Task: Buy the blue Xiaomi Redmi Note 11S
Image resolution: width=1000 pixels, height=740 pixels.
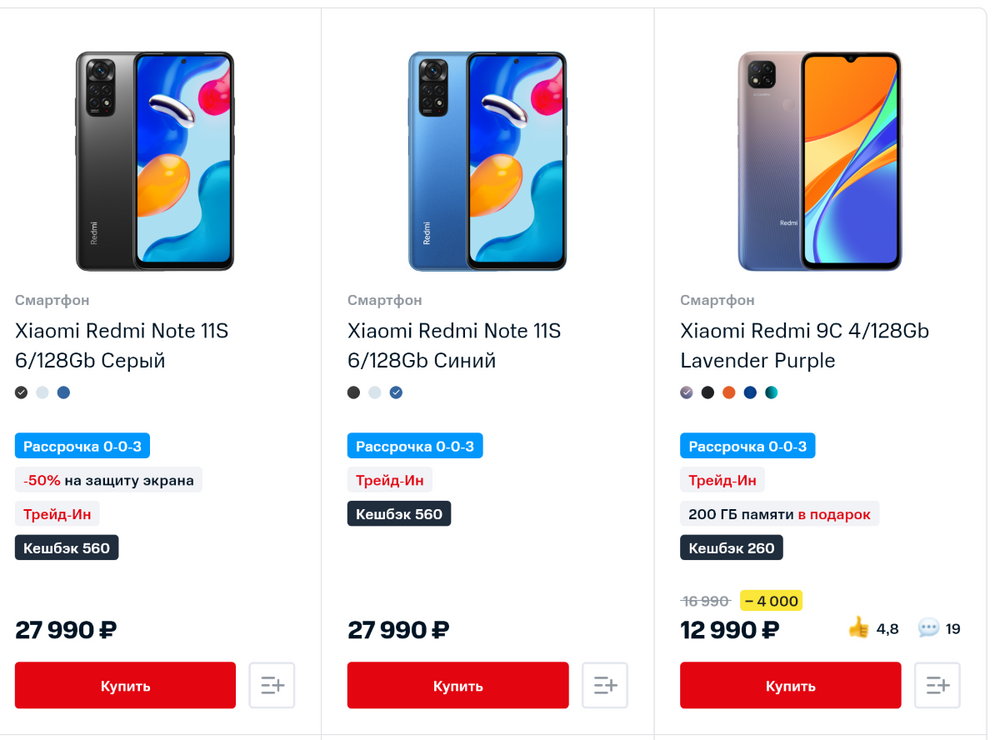Action: [x=458, y=685]
